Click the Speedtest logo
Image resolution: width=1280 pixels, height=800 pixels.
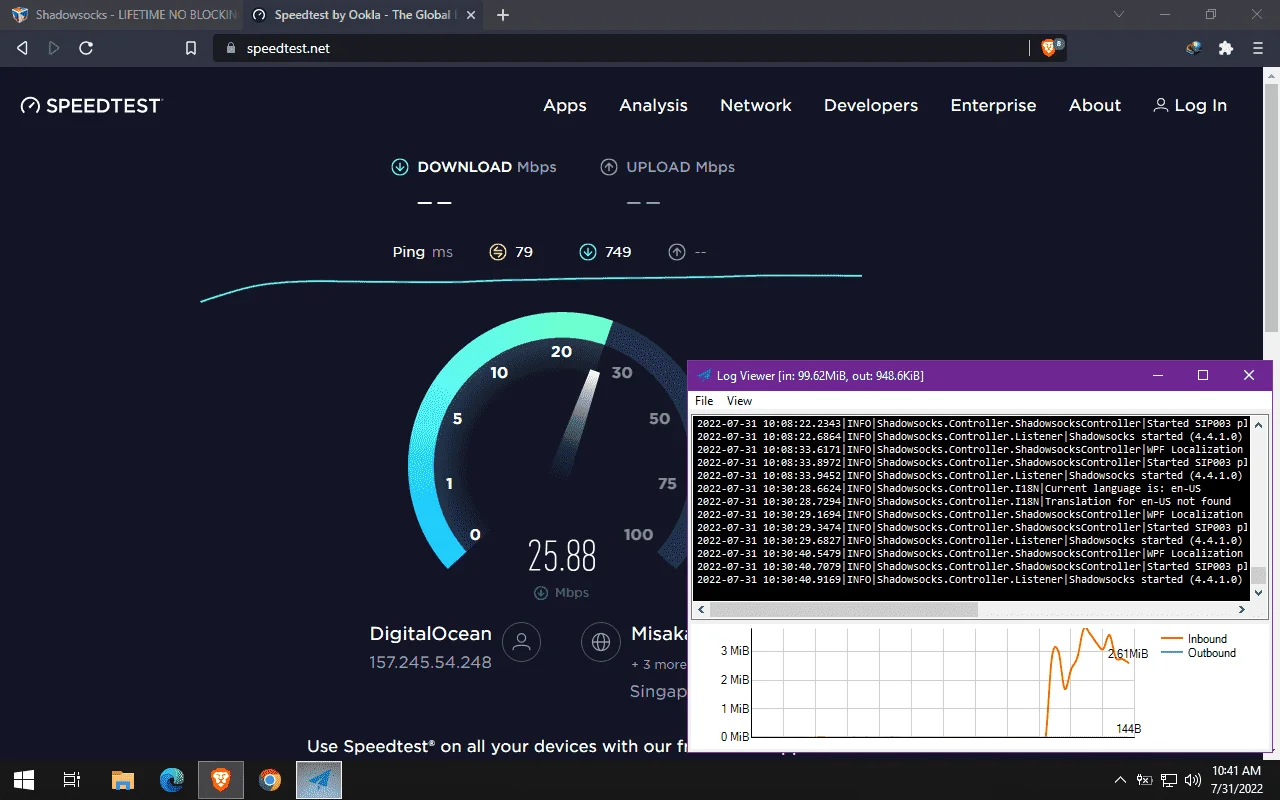coord(91,105)
